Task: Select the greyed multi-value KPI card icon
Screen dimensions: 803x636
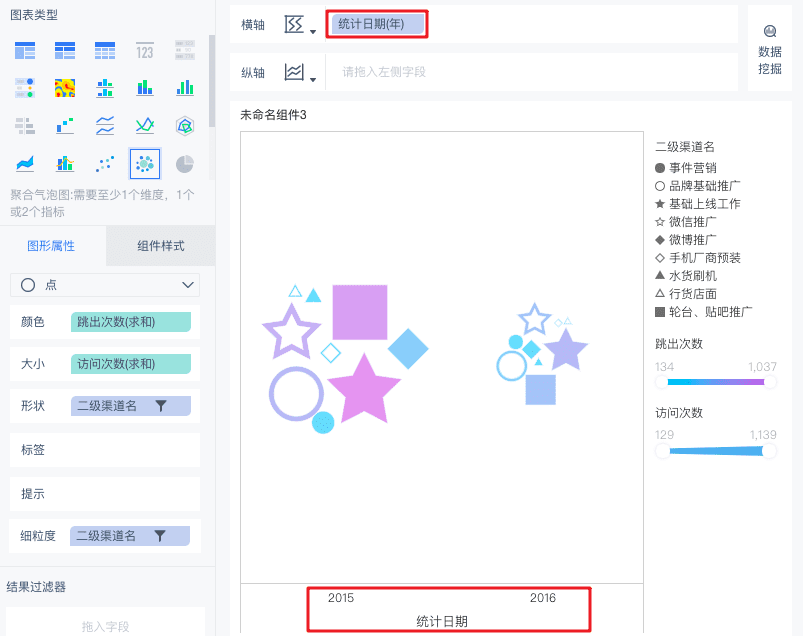Action: click(185, 51)
